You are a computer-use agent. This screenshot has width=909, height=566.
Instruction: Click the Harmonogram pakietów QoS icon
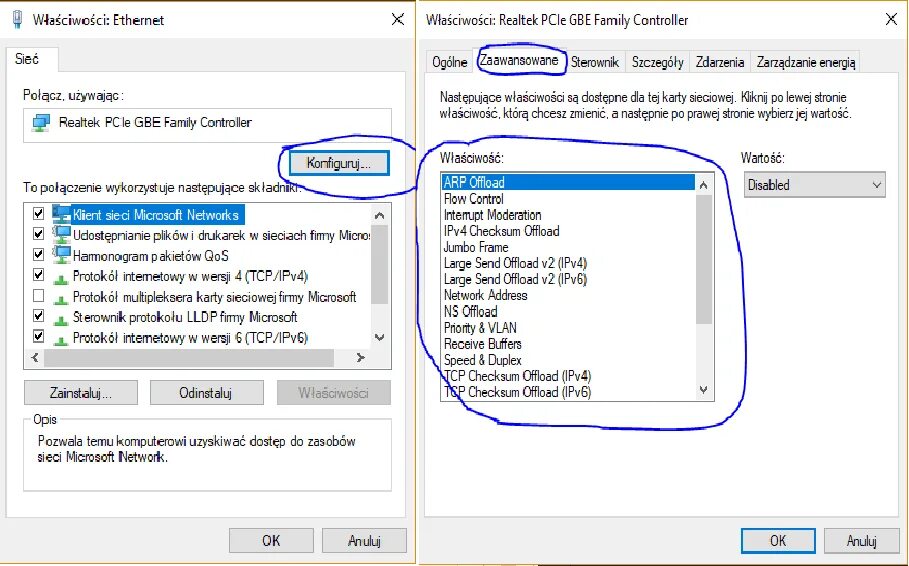coord(61,255)
